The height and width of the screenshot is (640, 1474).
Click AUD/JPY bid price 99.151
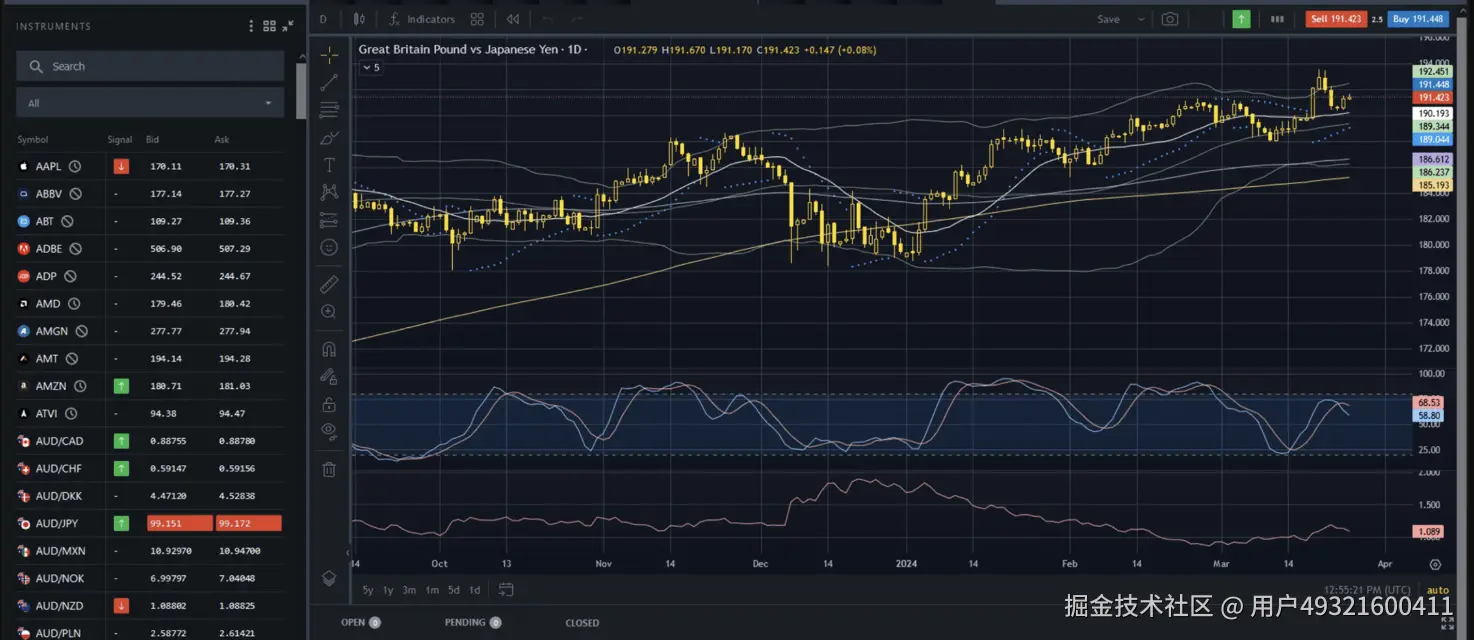(180, 523)
